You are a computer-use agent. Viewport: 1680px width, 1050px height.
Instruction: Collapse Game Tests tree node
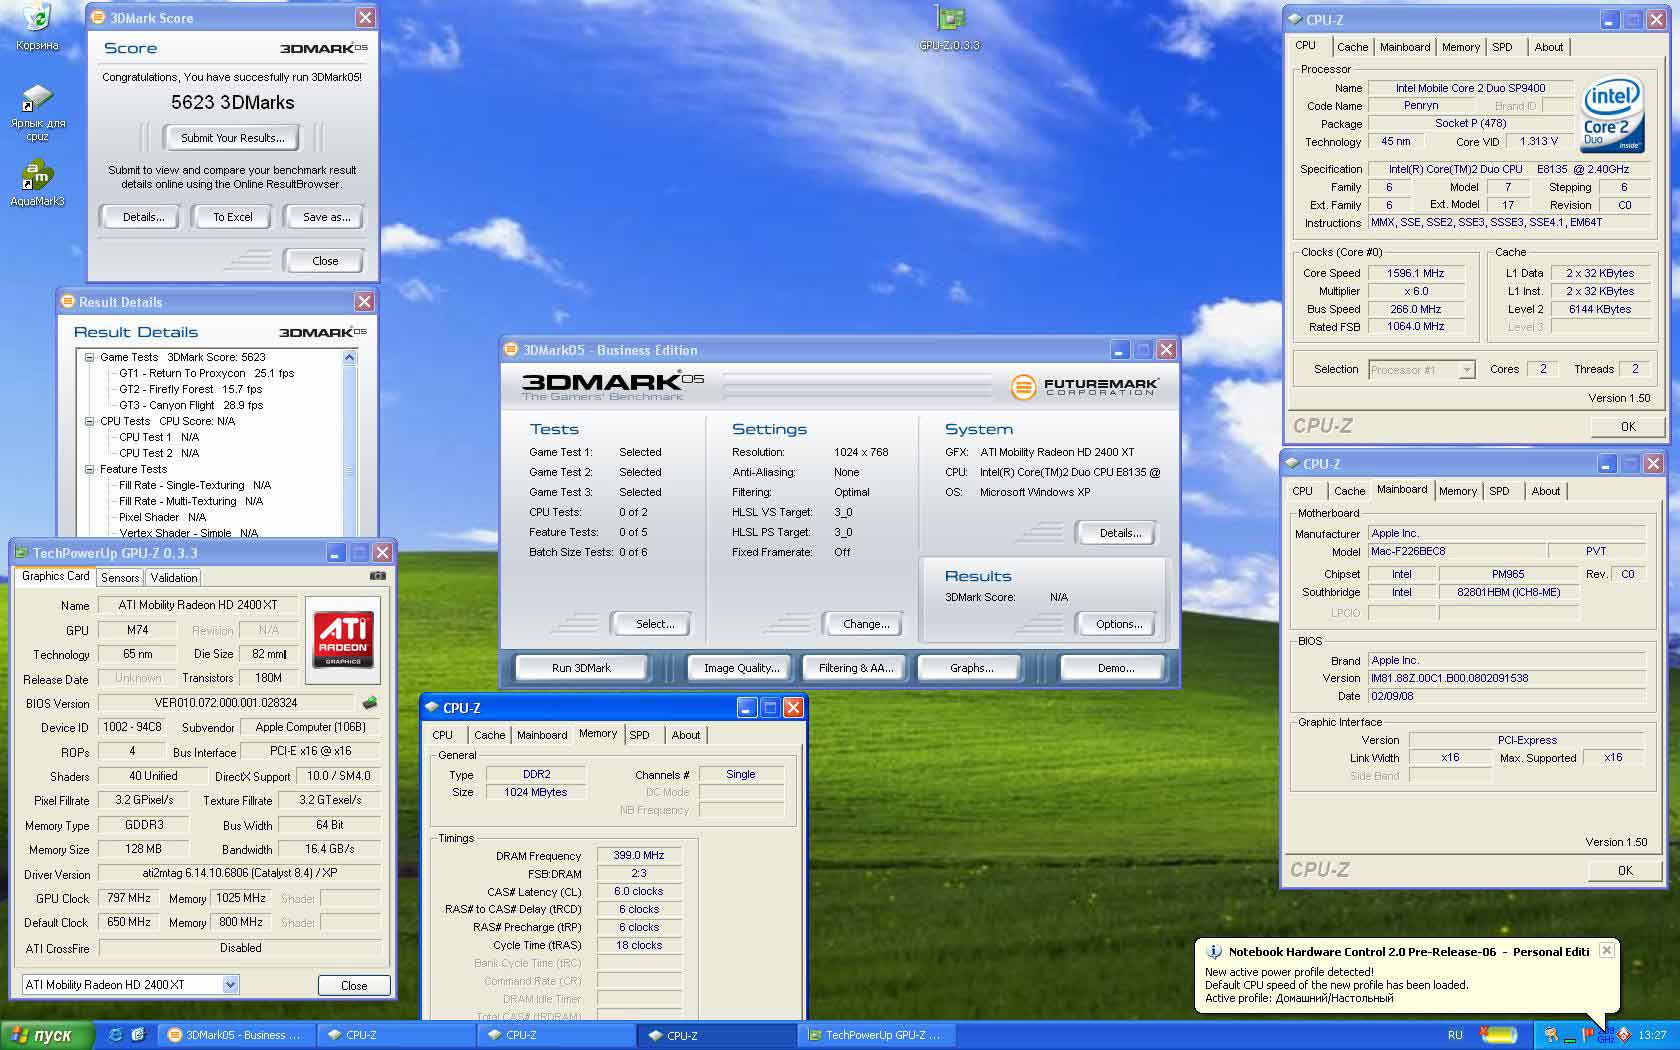[x=89, y=357]
